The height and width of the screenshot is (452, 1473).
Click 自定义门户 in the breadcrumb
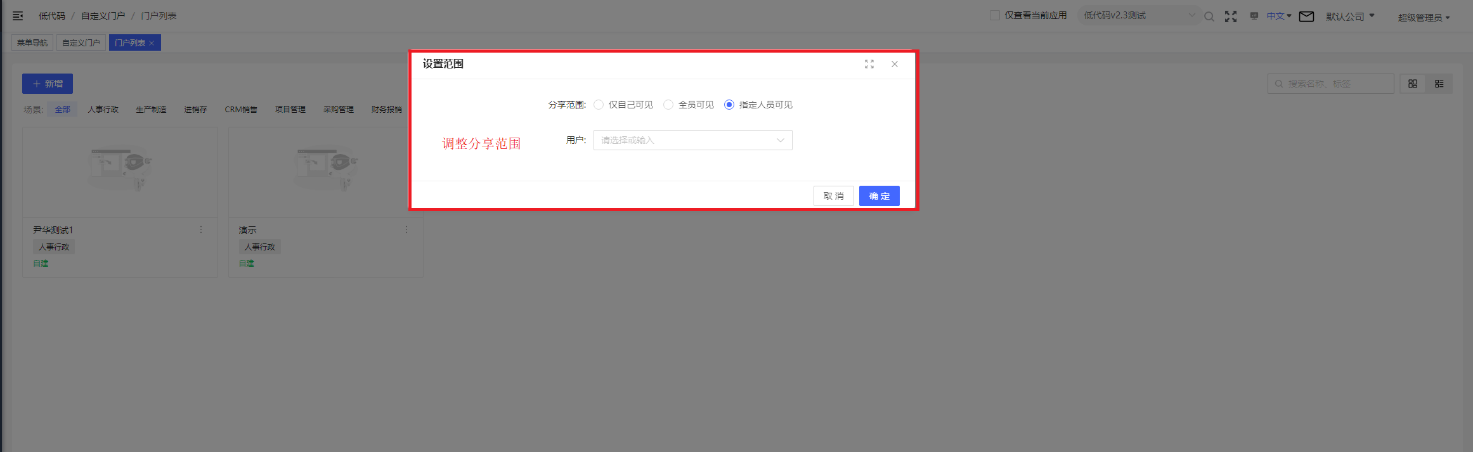[103, 16]
